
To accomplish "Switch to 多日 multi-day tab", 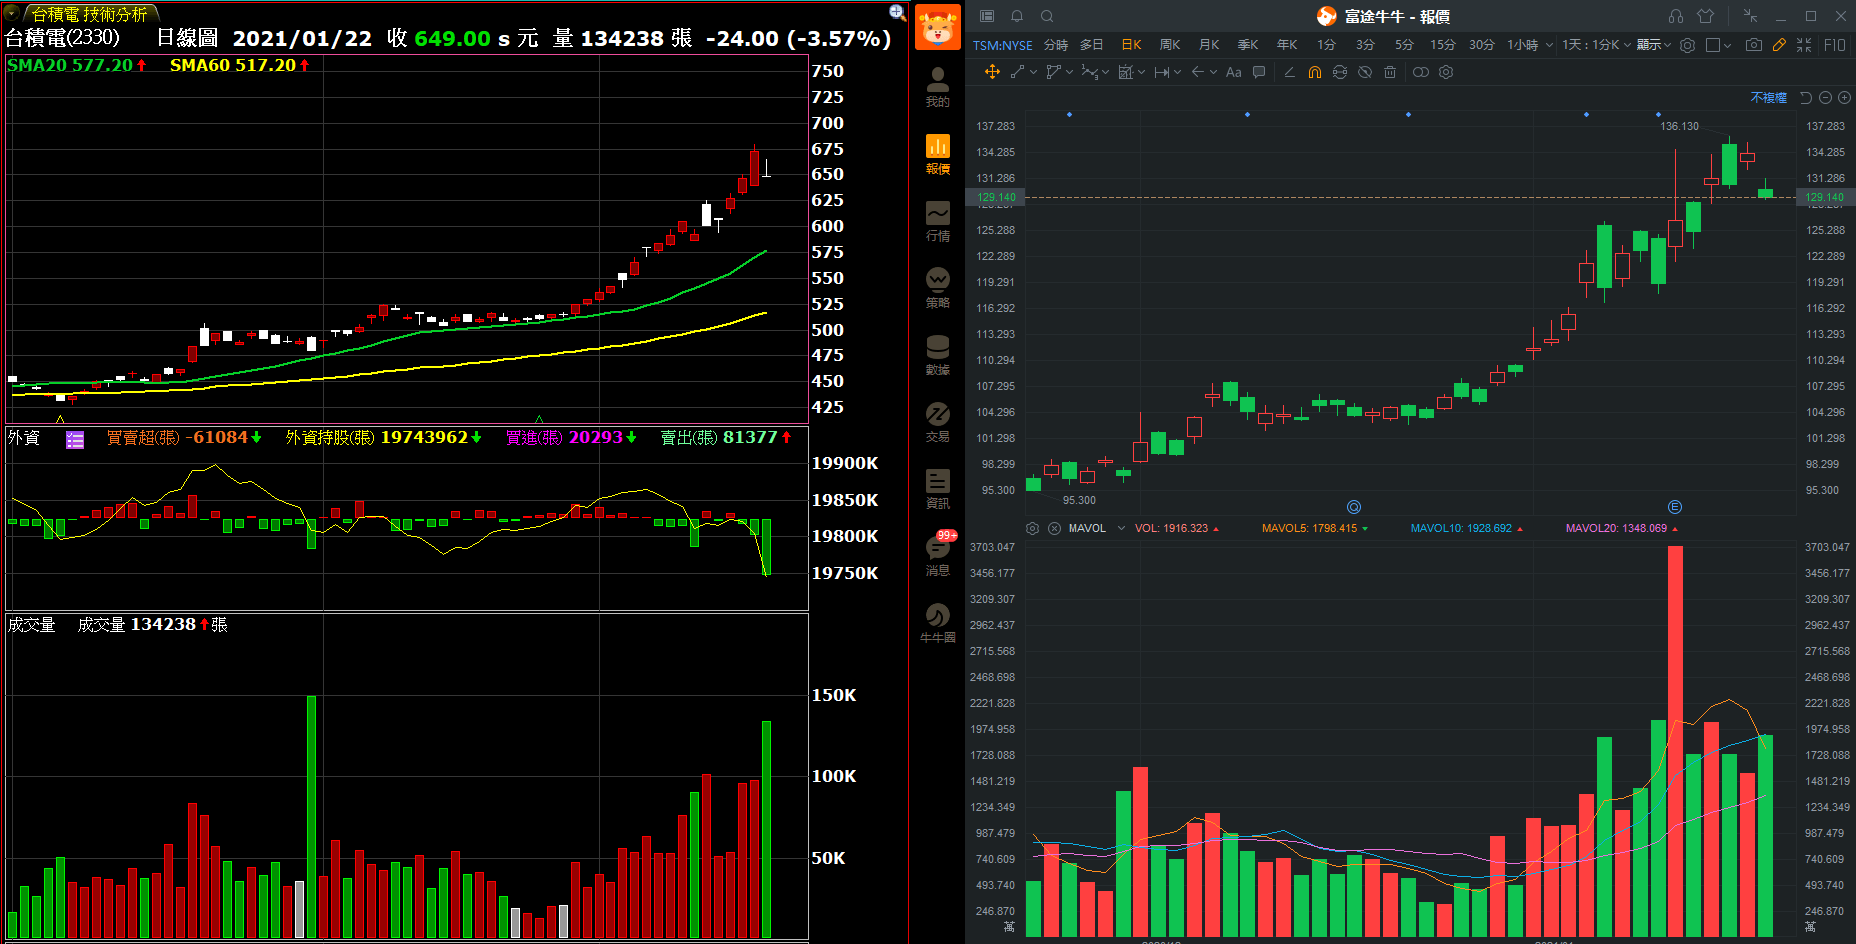I will [x=1092, y=45].
